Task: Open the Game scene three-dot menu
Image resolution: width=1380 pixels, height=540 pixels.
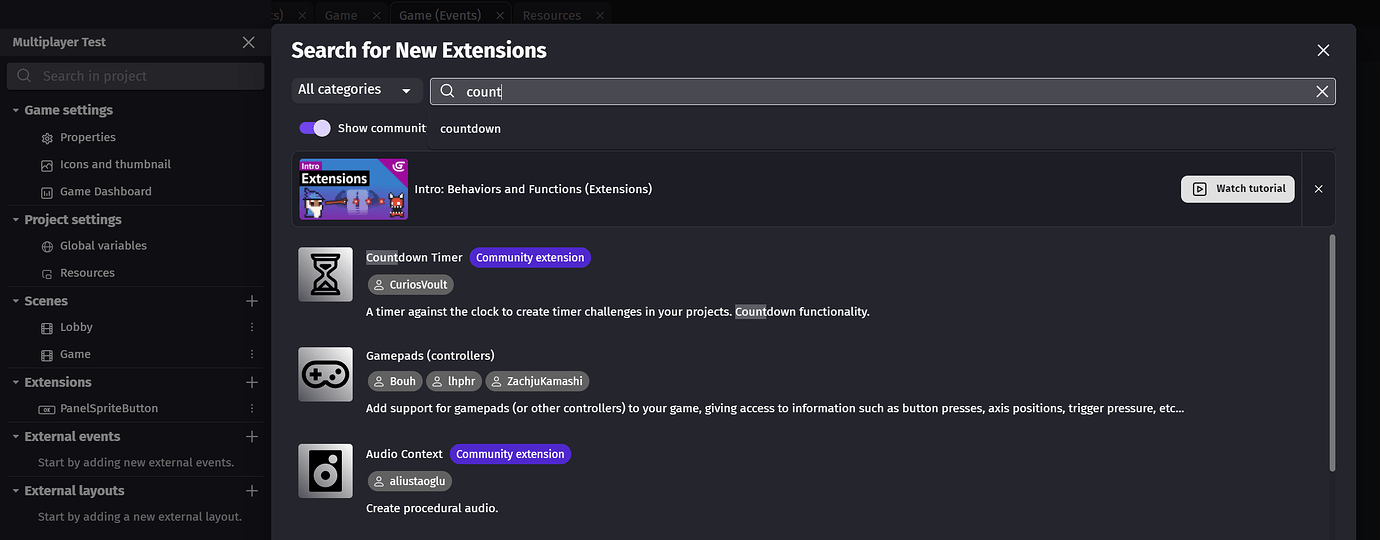Action: [x=252, y=354]
